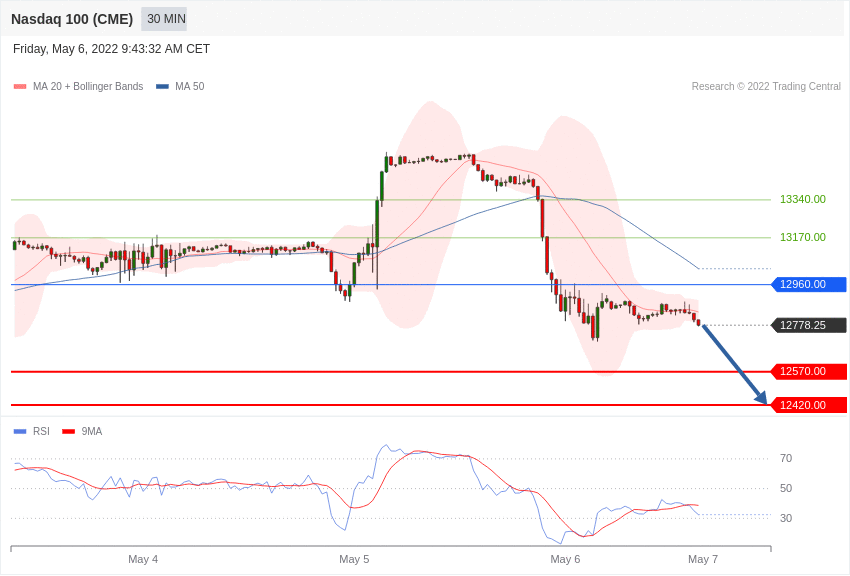Click the Nasdaq 100 (CME) title

72,19
